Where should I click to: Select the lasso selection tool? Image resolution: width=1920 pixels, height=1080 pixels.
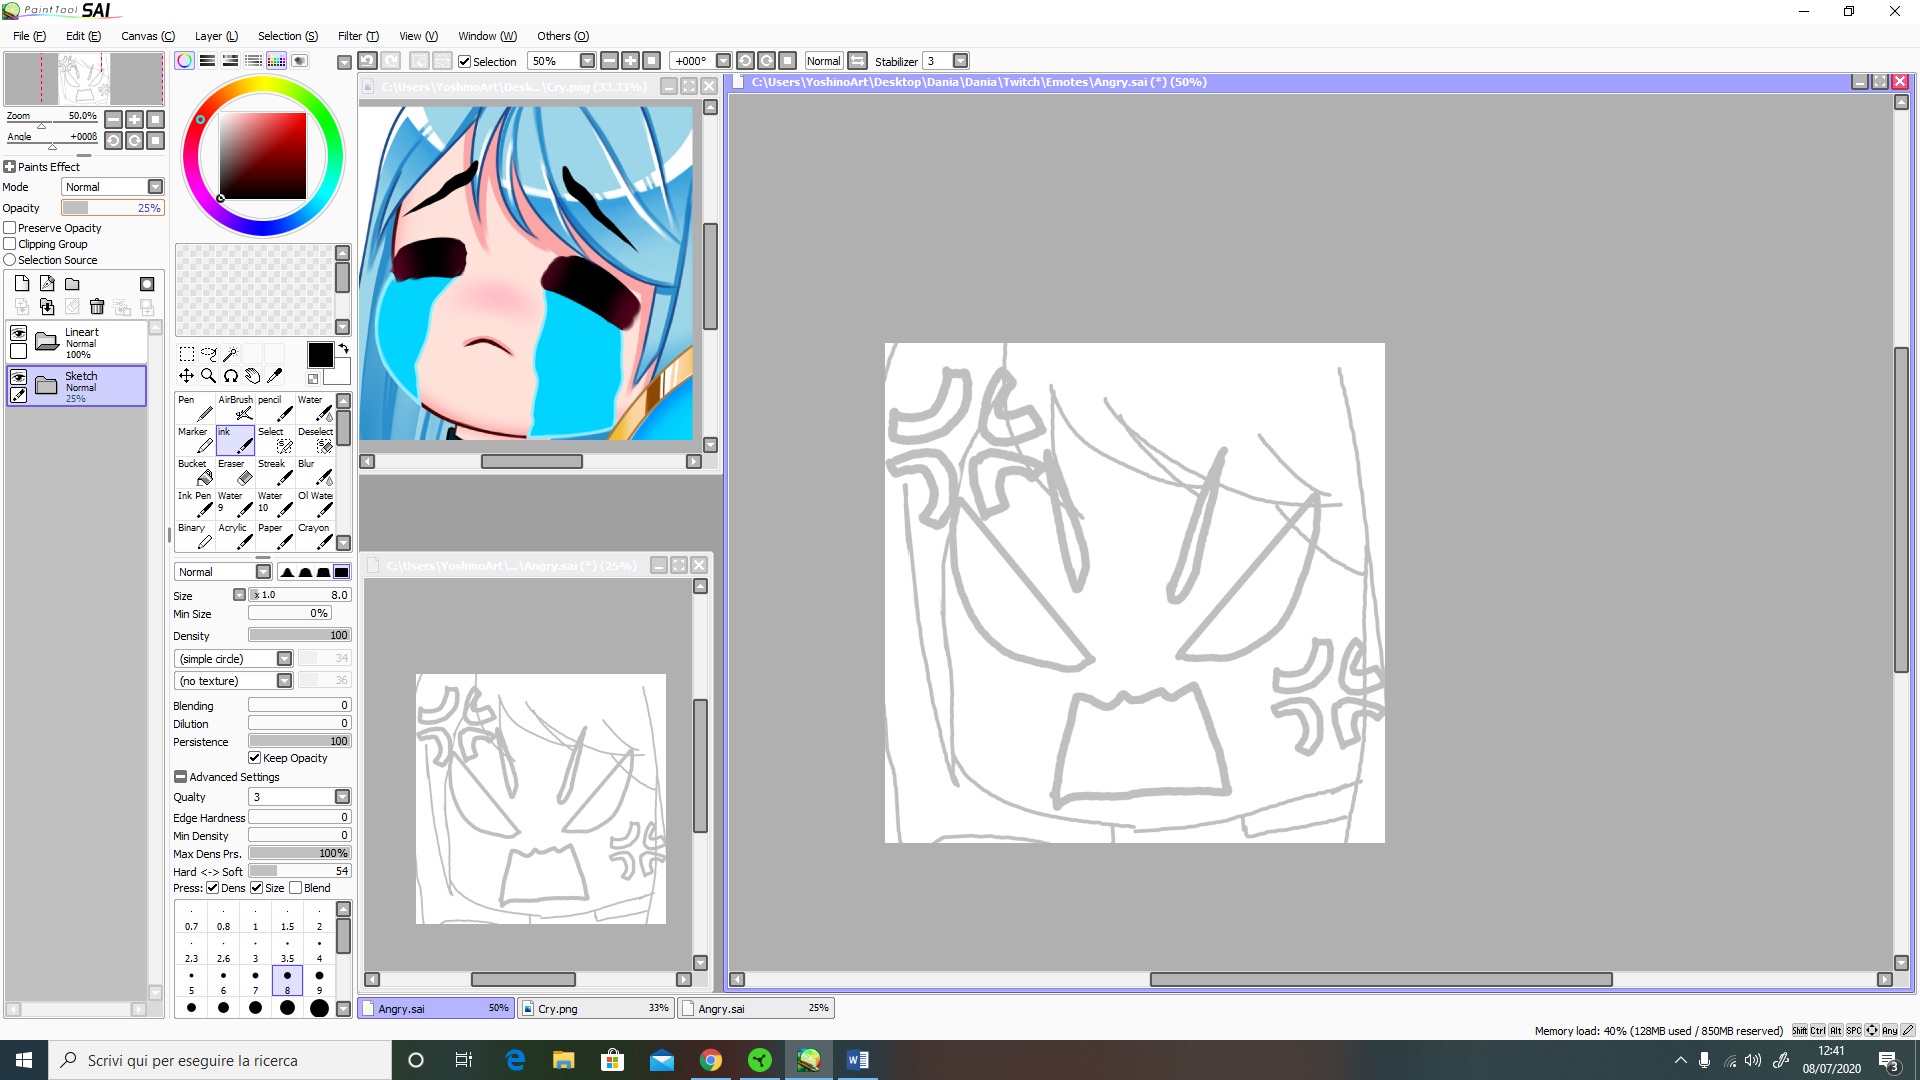tap(209, 354)
